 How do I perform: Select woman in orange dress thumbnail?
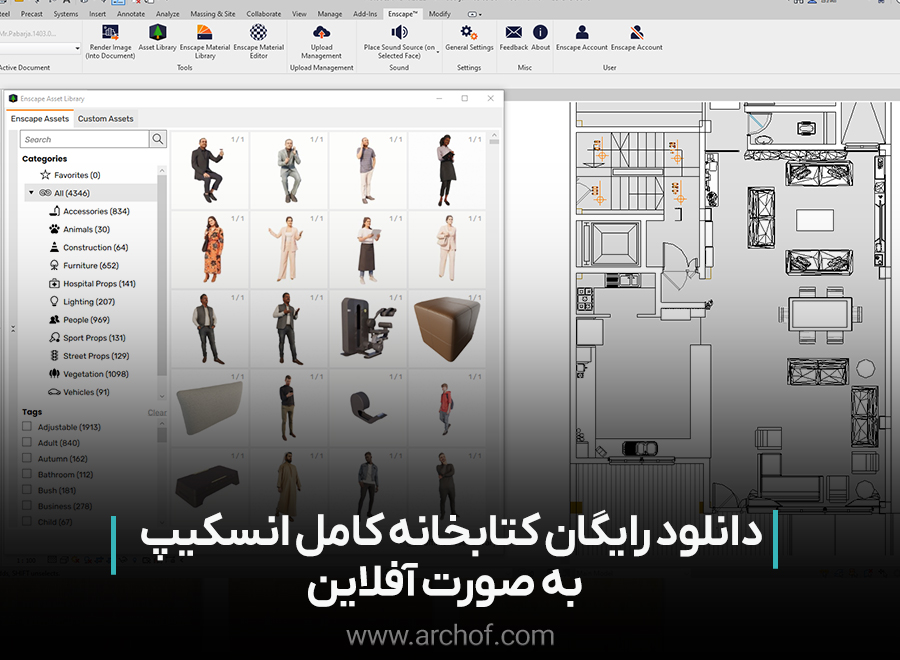209,249
